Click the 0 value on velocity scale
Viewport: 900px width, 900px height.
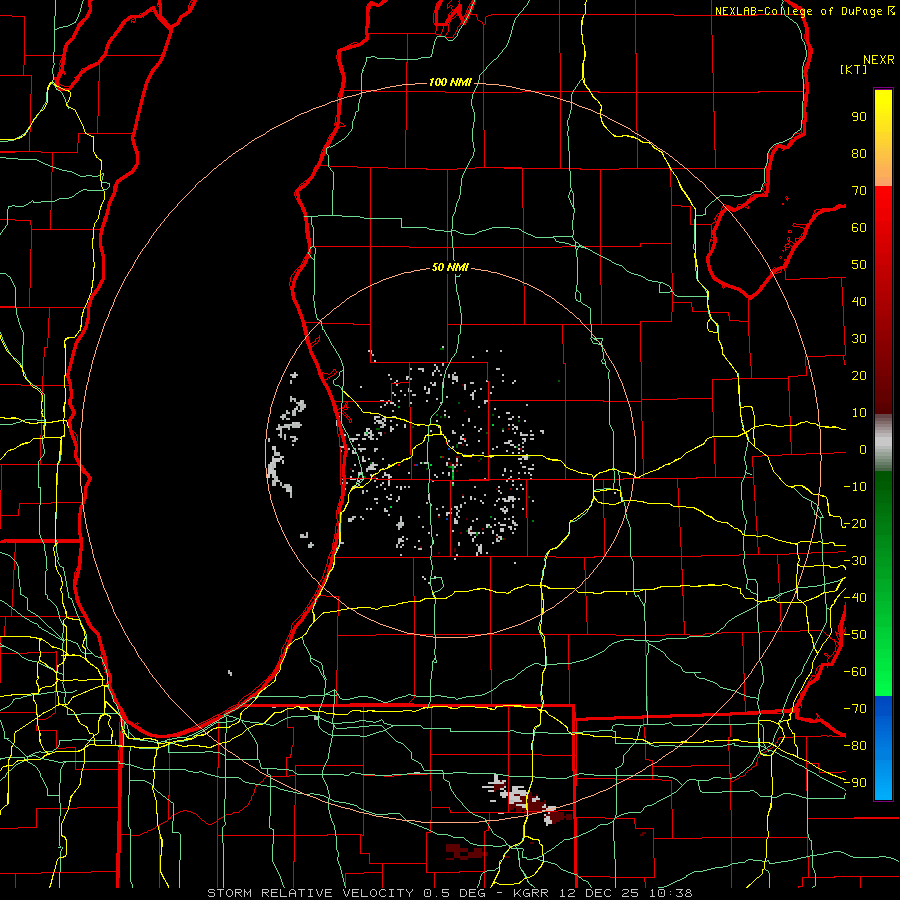click(863, 449)
